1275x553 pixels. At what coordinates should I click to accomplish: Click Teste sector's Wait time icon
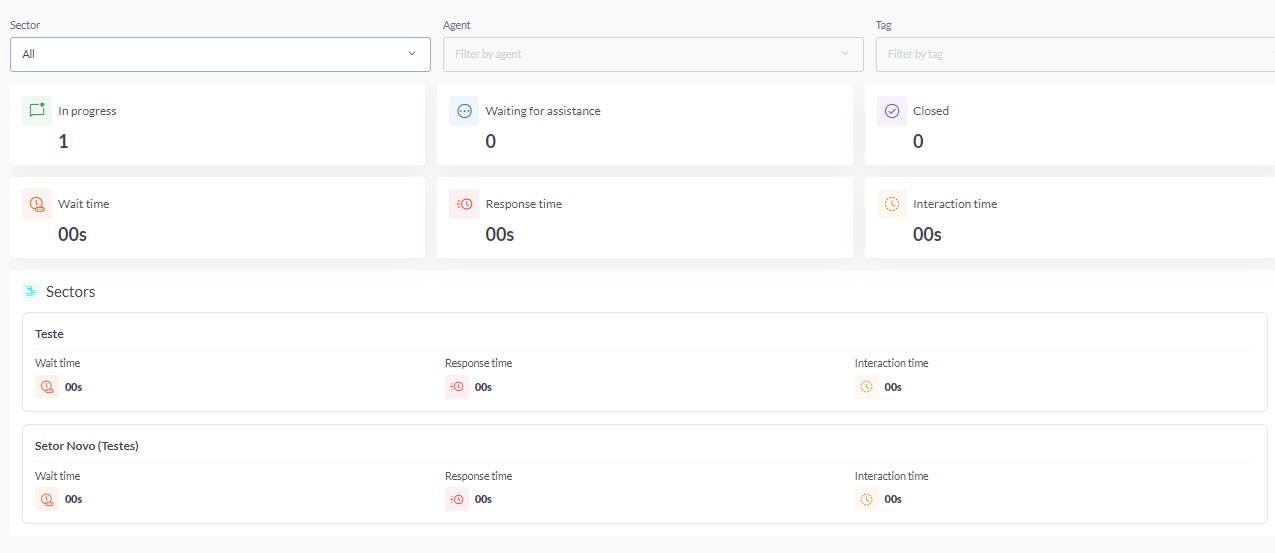tap(47, 387)
